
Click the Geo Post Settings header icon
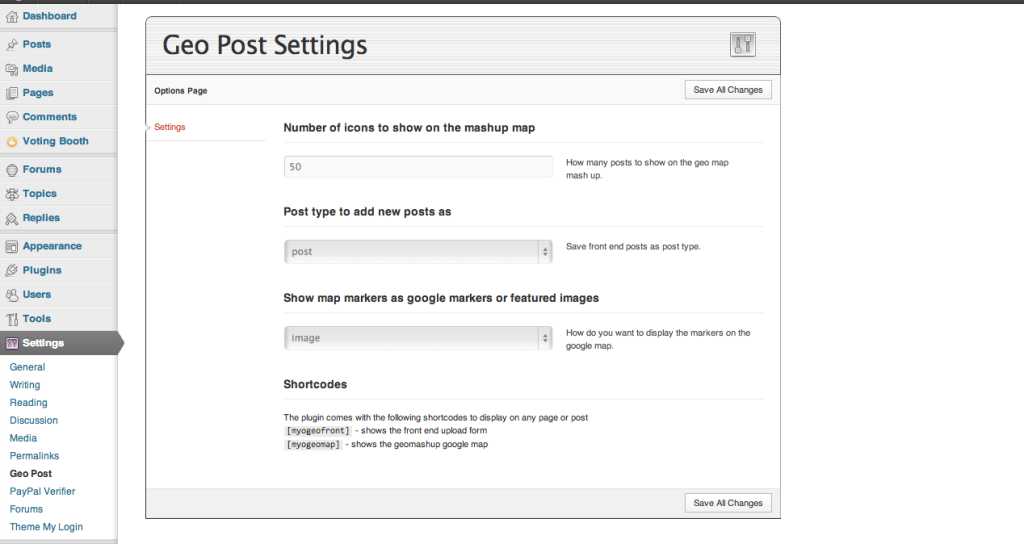(x=743, y=44)
